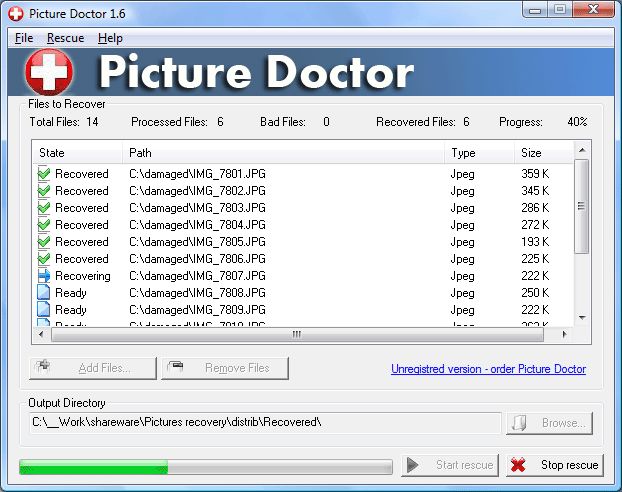Click the green checkmark icon for IMG_7806.JPG
The width and height of the screenshot is (622, 492).
coord(44,259)
